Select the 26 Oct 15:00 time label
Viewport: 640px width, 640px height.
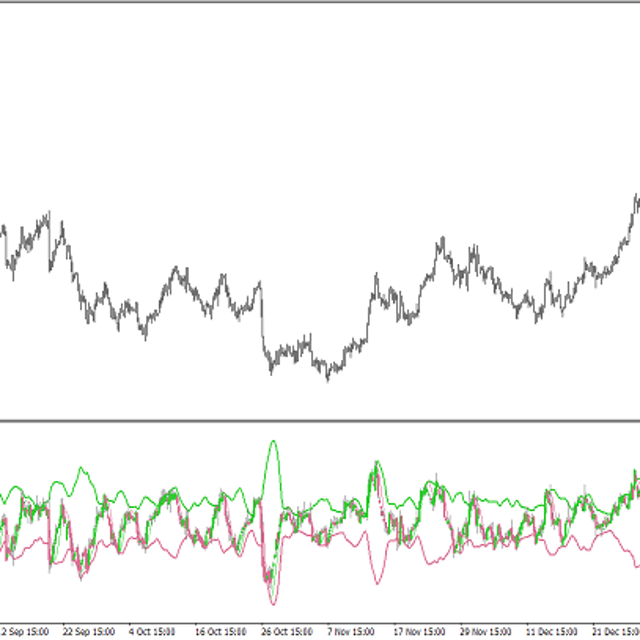(x=286, y=632)
